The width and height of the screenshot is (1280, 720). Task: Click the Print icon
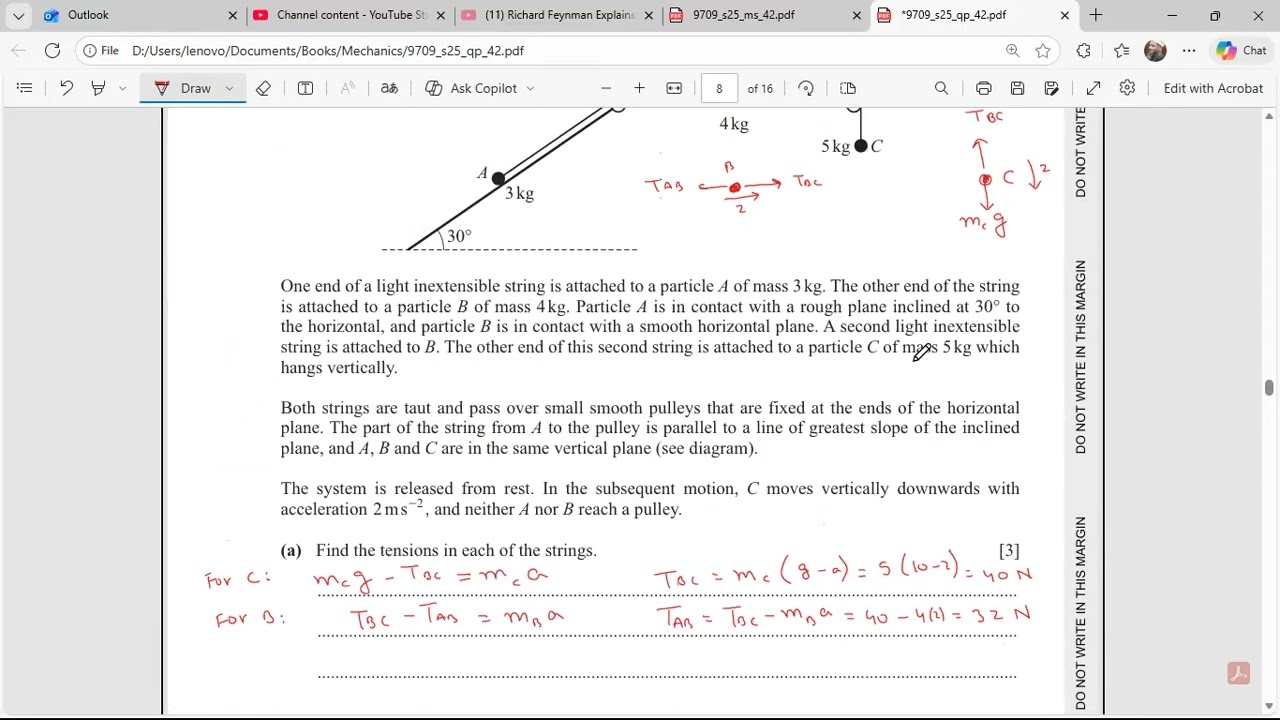983,88
